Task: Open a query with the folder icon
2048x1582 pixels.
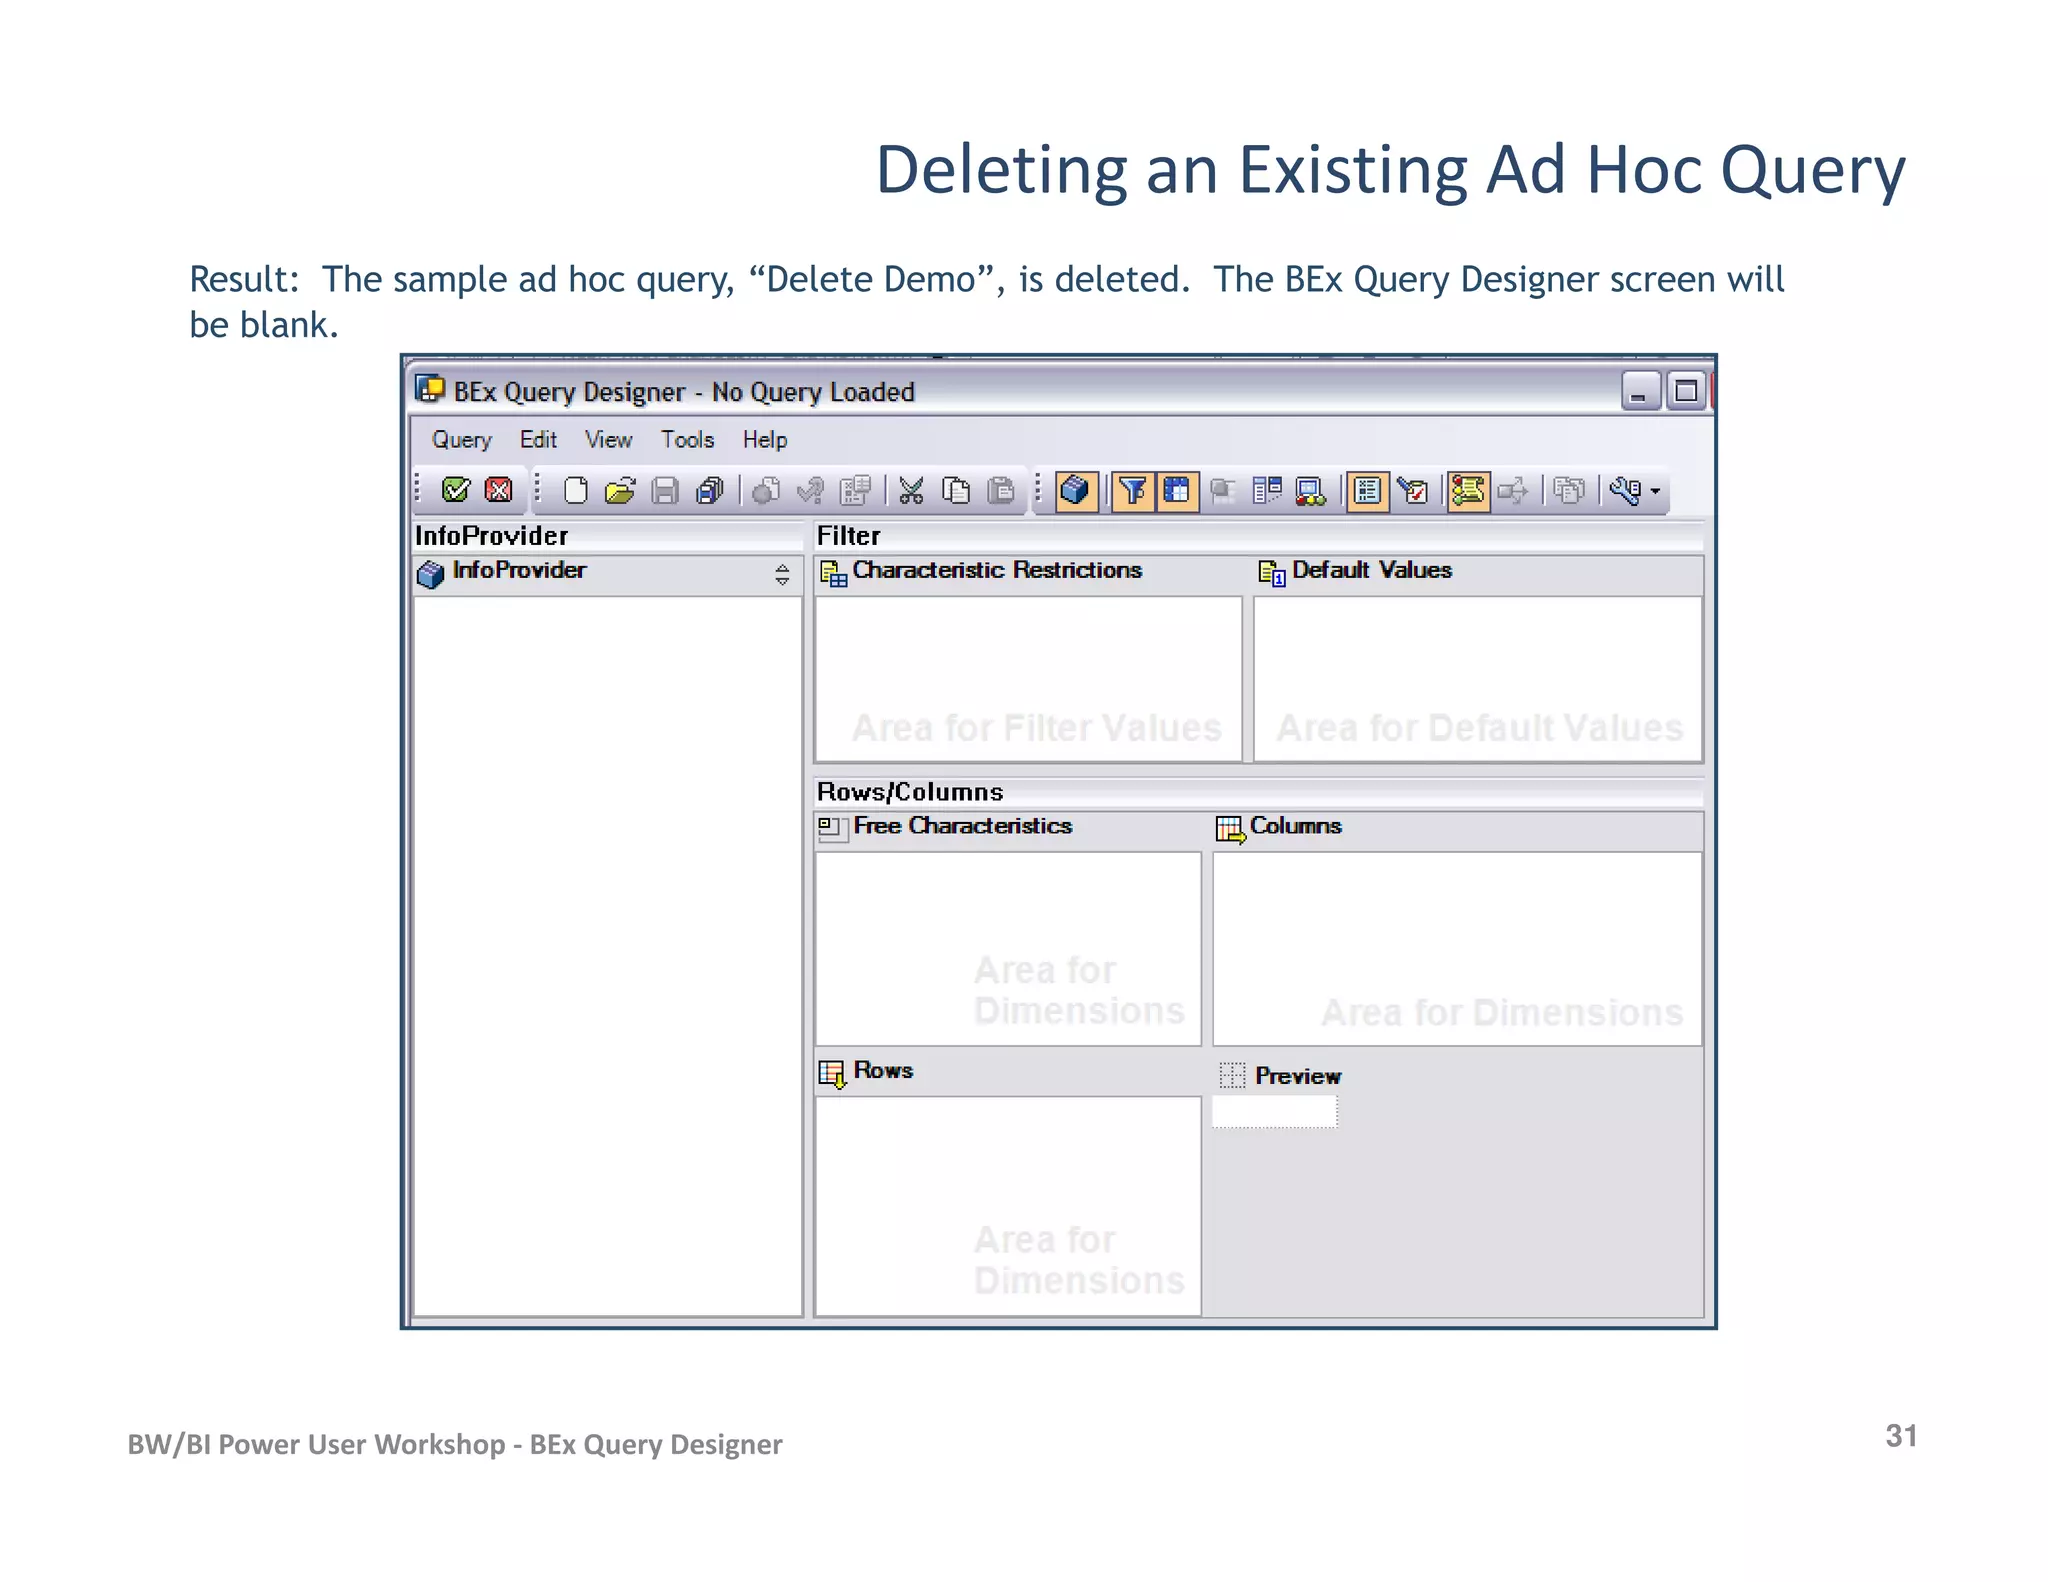Action: [x=620, y=491]
